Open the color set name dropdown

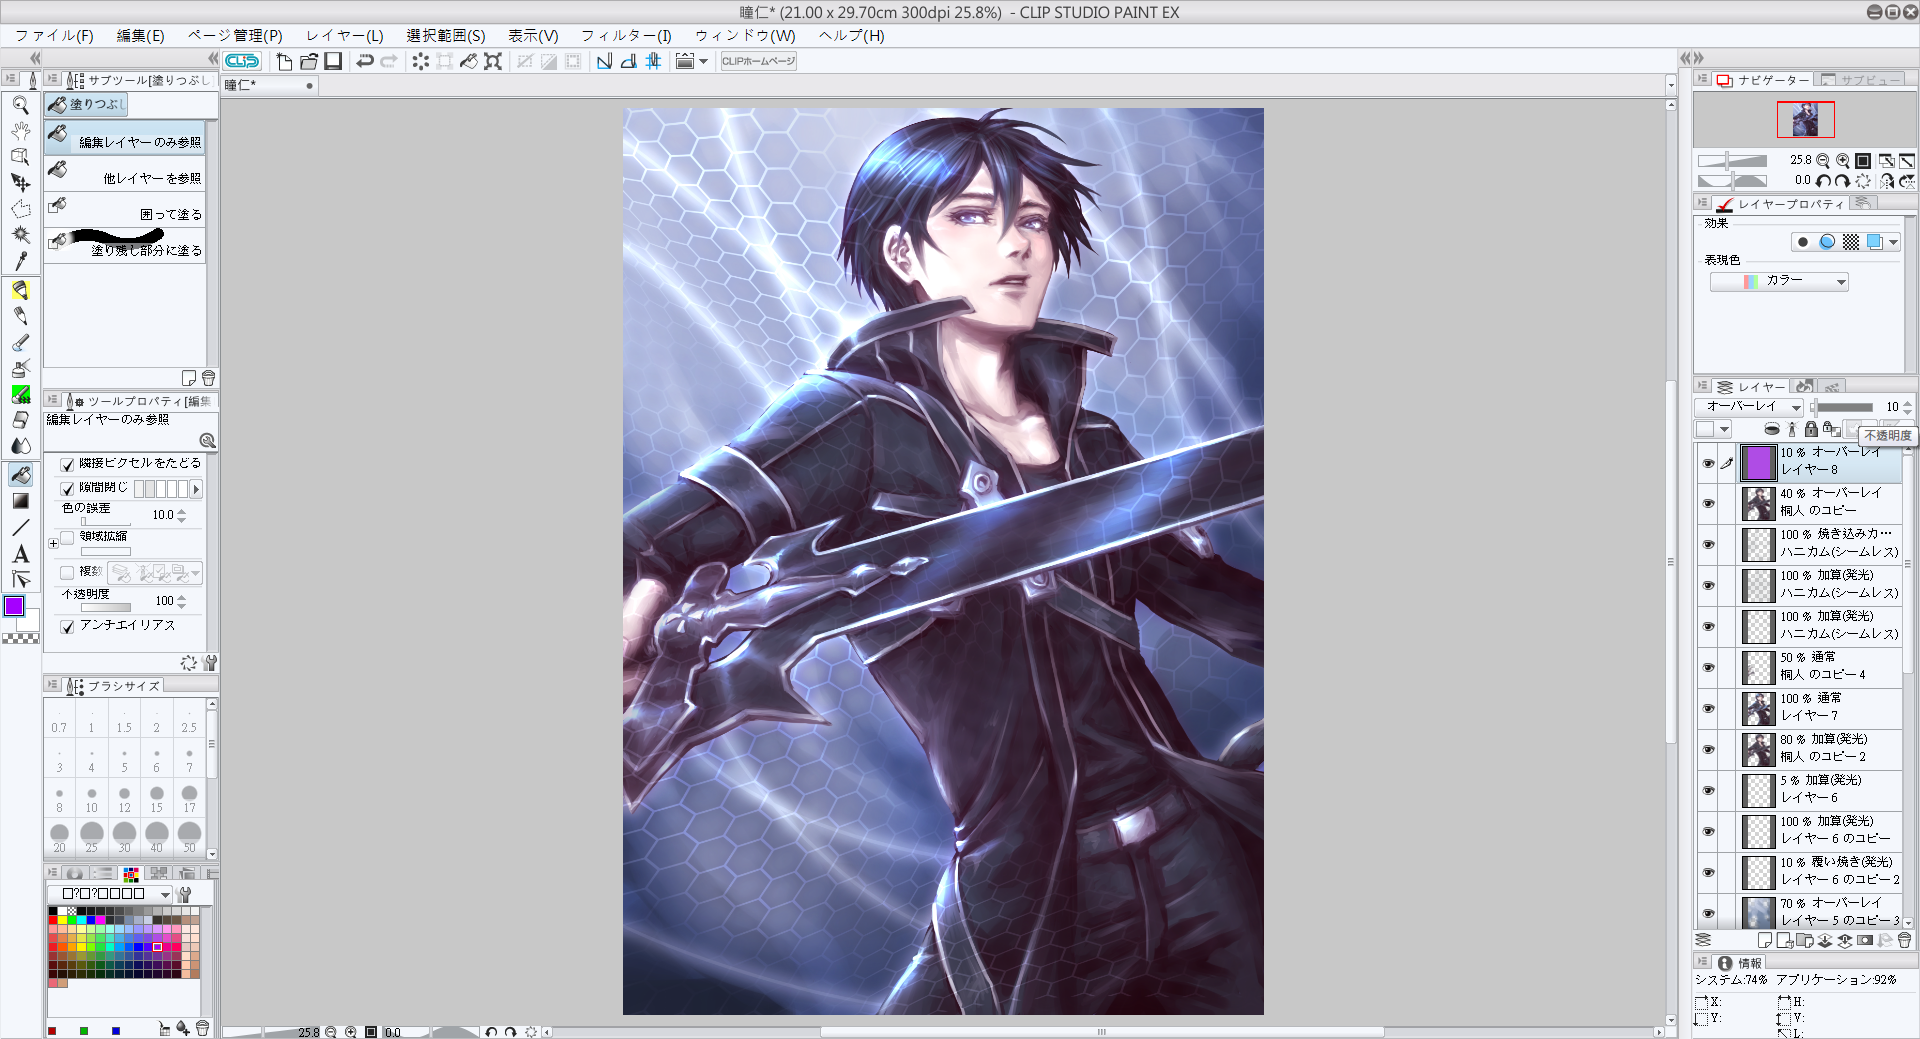[110, 894]
